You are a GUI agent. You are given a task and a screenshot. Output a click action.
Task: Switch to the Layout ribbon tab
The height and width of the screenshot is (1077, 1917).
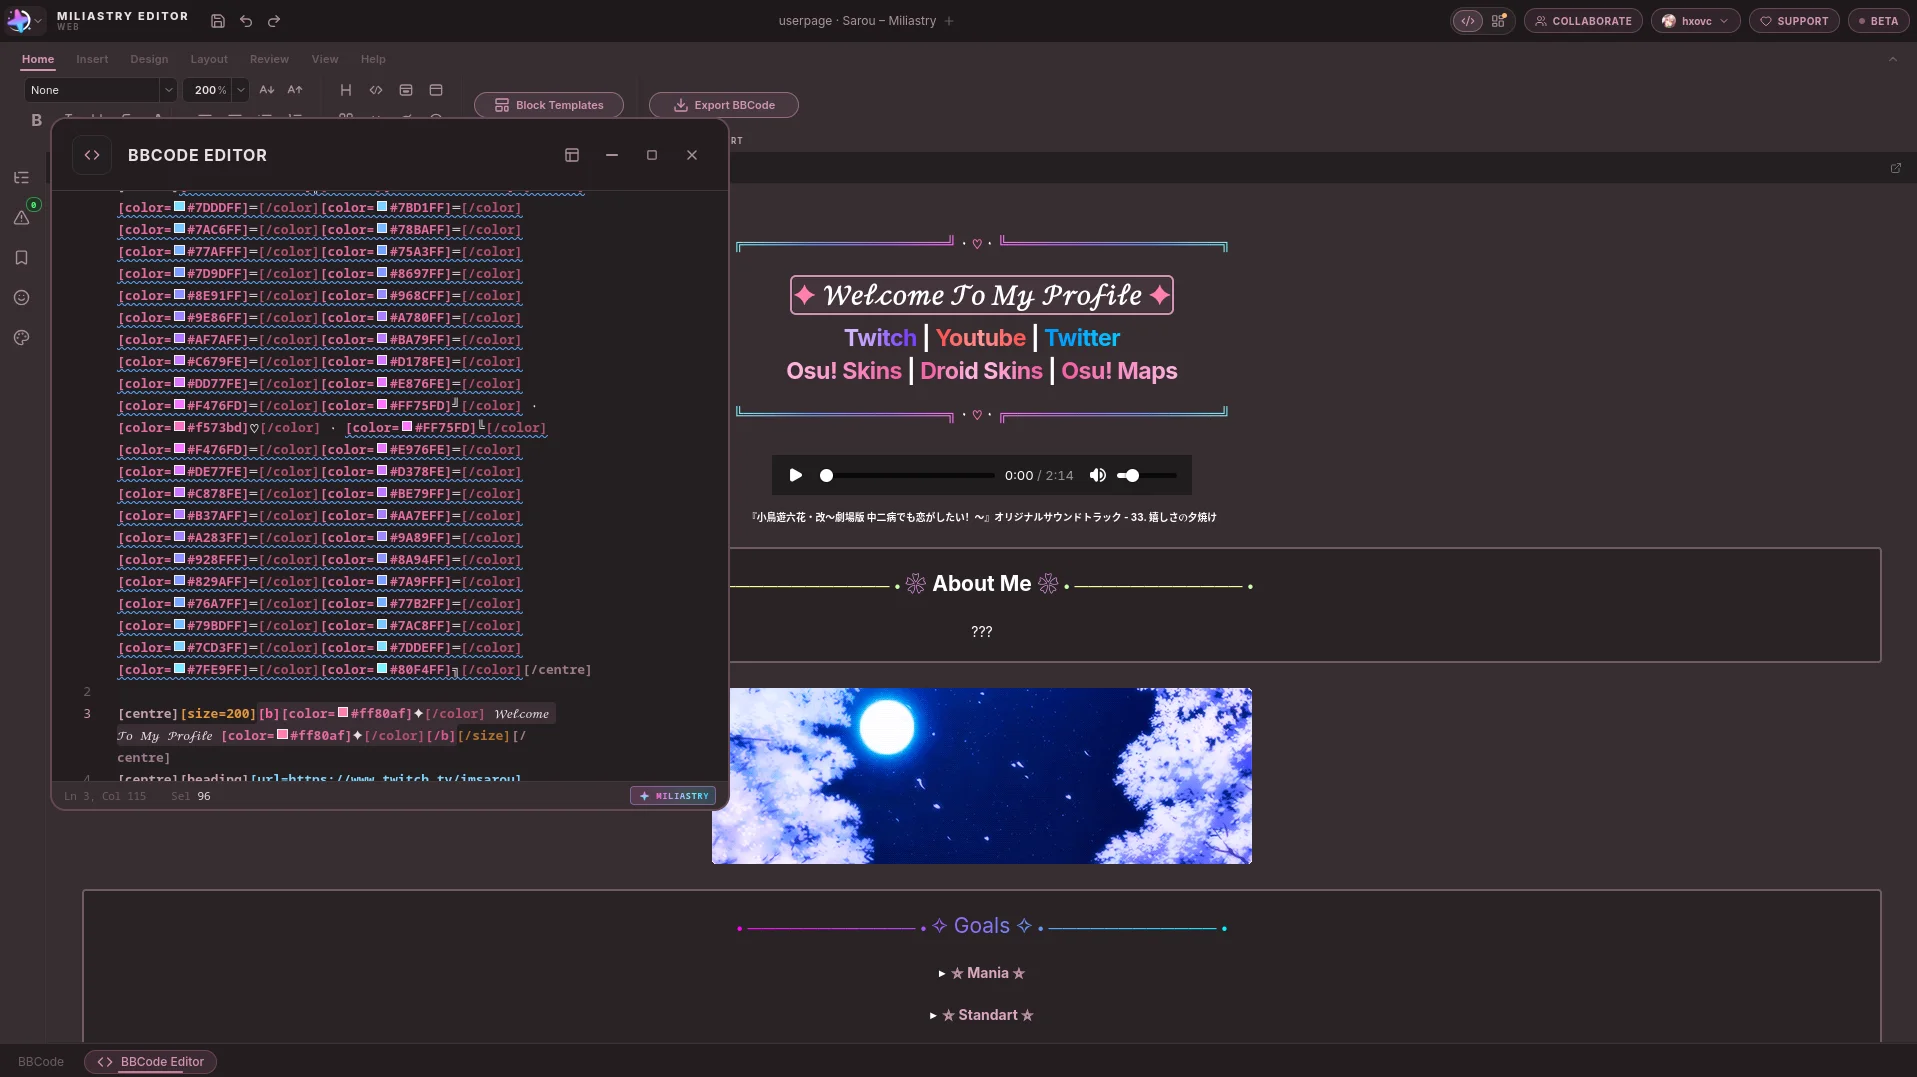coord(209,59)
